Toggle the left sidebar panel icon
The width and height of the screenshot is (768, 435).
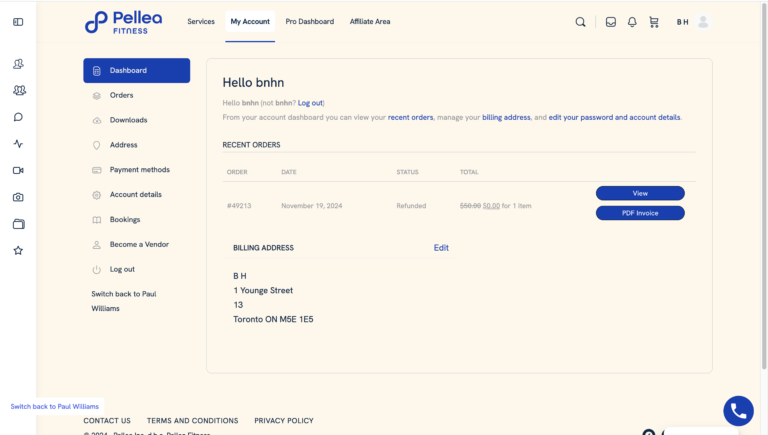point(18,22)
